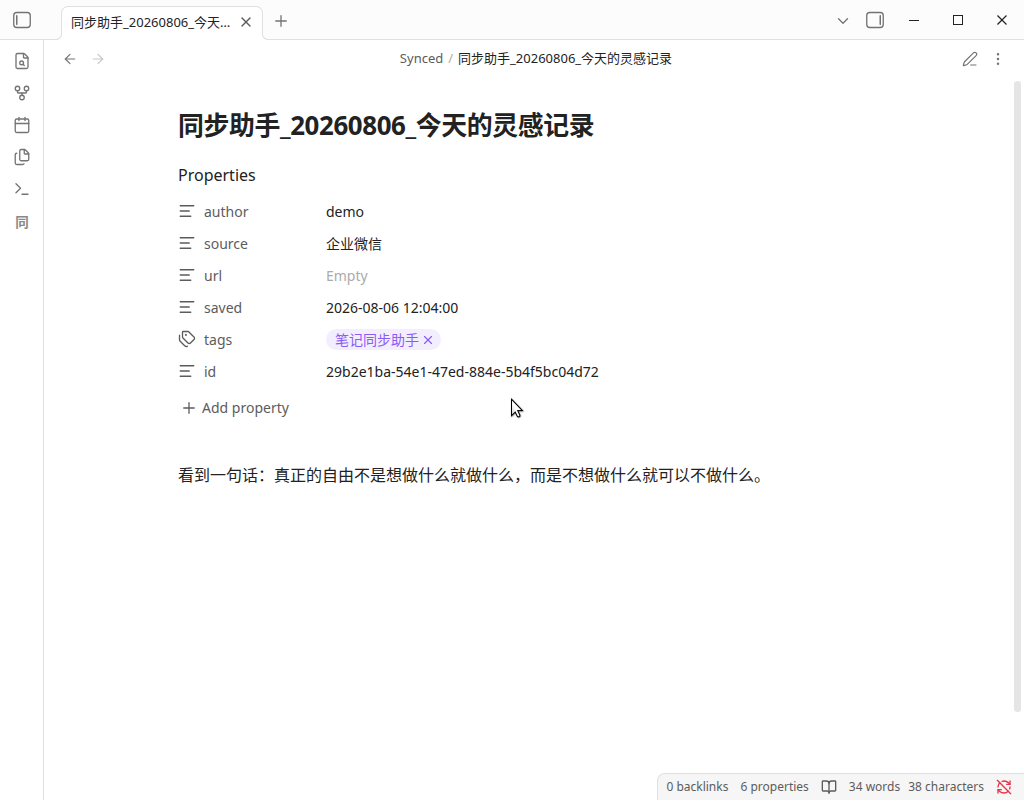Edit the author value demo
Viewport: 1024px width, 800px height.
pyautogui.click(x=345, y=212)
